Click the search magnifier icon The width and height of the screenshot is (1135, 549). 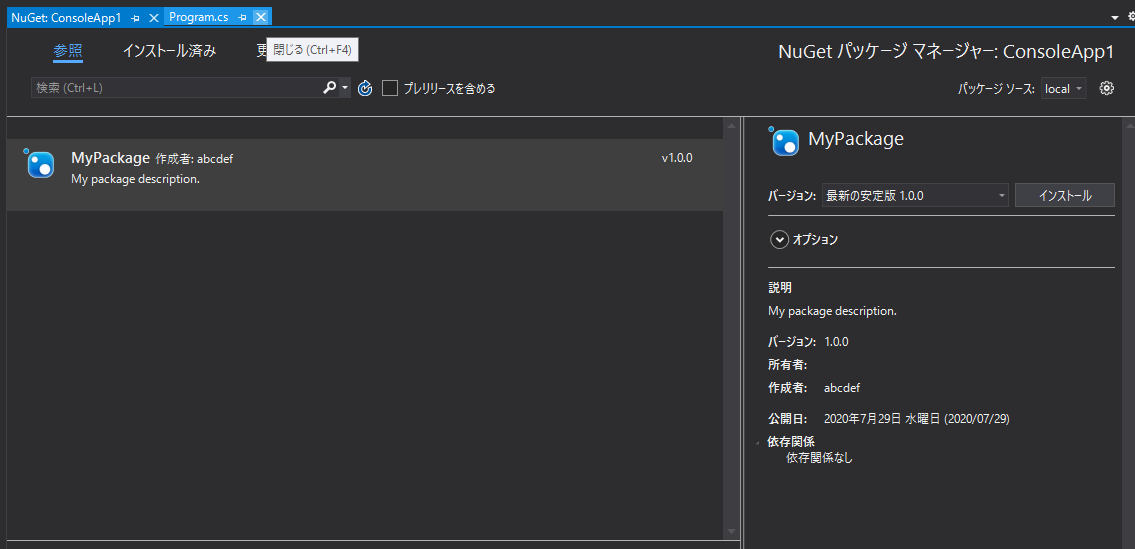coord(329,88)
